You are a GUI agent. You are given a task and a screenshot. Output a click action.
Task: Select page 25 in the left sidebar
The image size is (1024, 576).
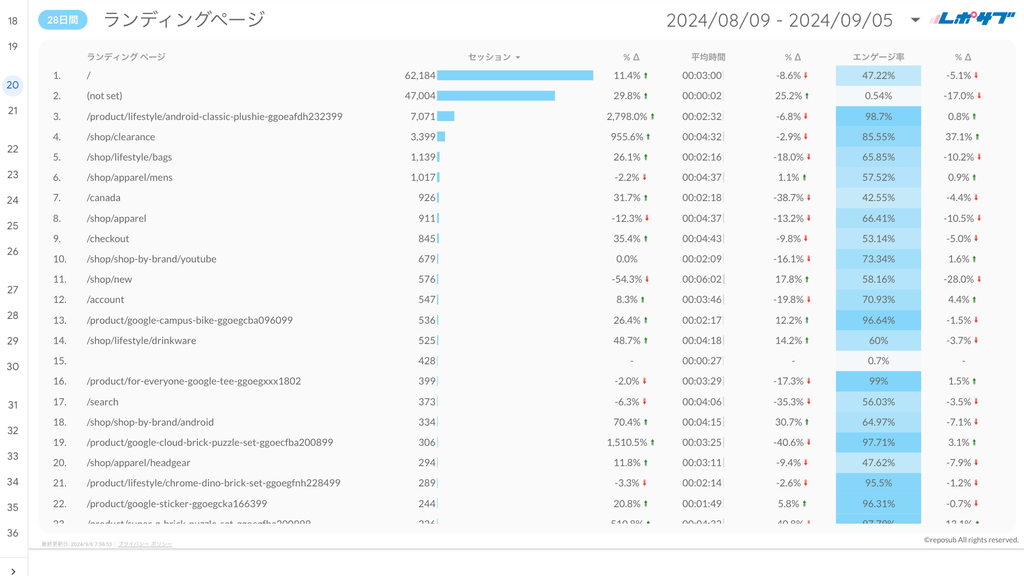coord(11,227)
